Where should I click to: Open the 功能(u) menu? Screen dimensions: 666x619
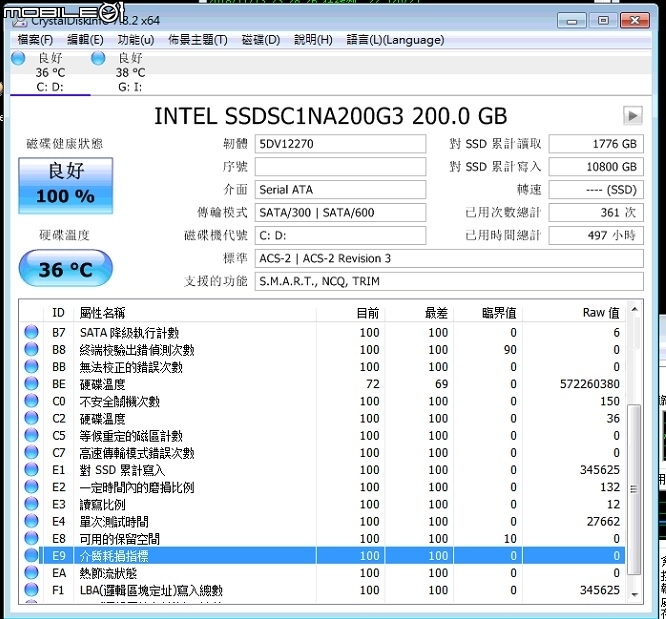[x=135, y=40]
